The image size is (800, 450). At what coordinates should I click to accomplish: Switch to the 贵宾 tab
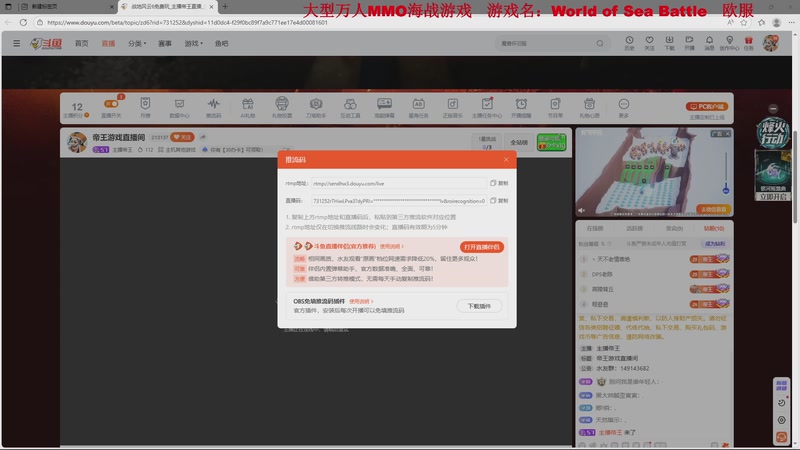(x=674, y=228)
